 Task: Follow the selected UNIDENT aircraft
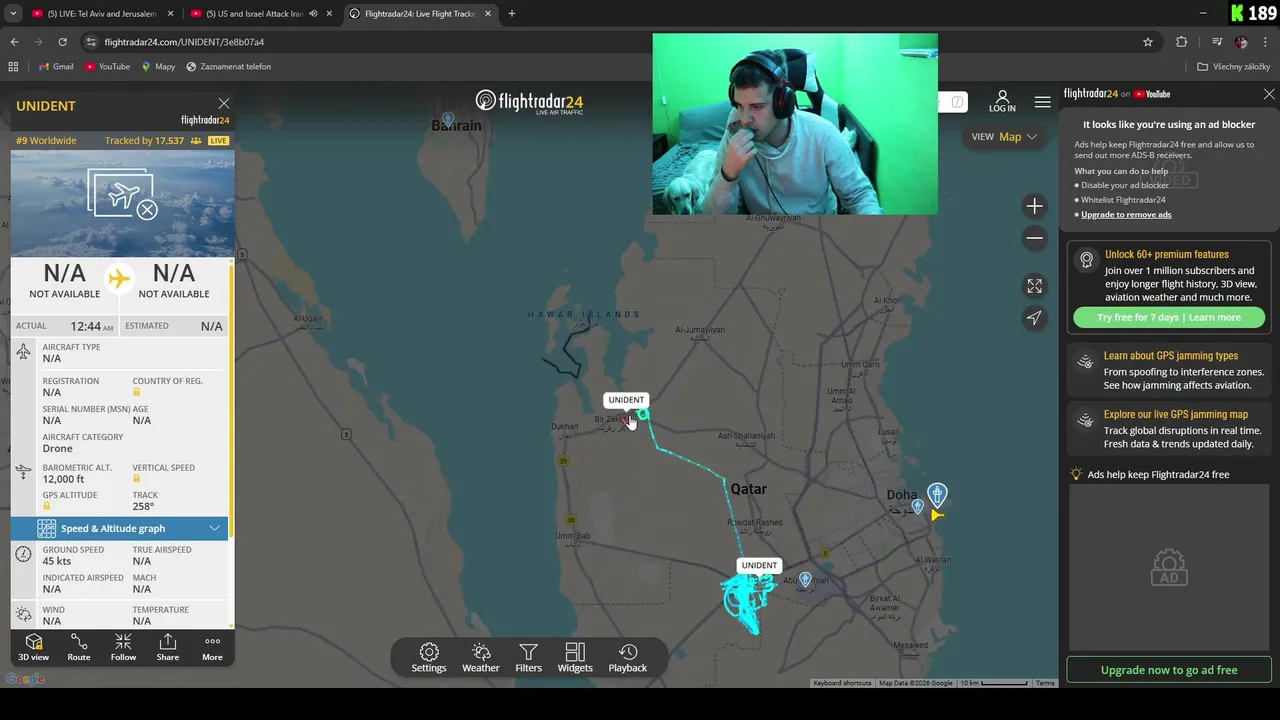click(x=123, y=647)
